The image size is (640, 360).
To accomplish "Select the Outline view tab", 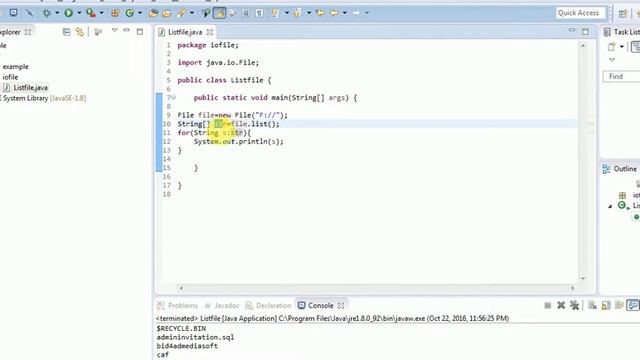I will point(620,169).
